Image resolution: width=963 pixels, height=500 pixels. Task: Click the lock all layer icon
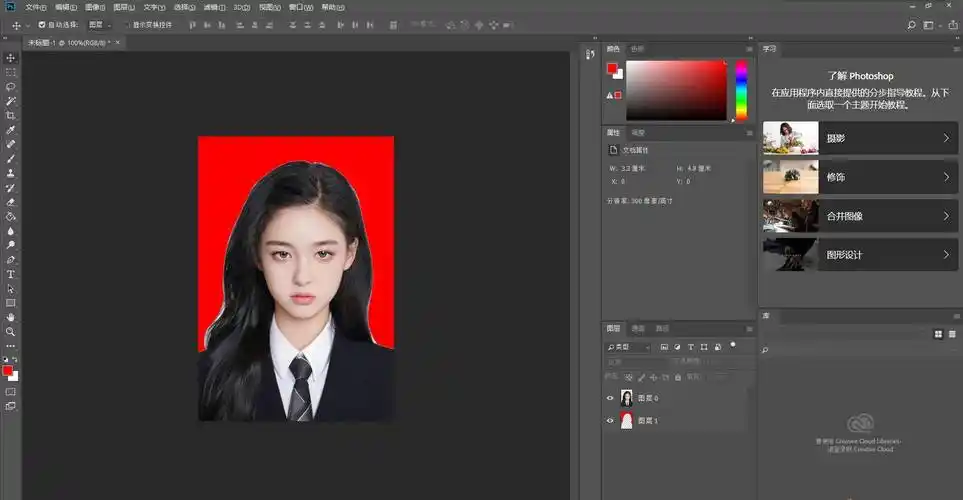point(678,377)
